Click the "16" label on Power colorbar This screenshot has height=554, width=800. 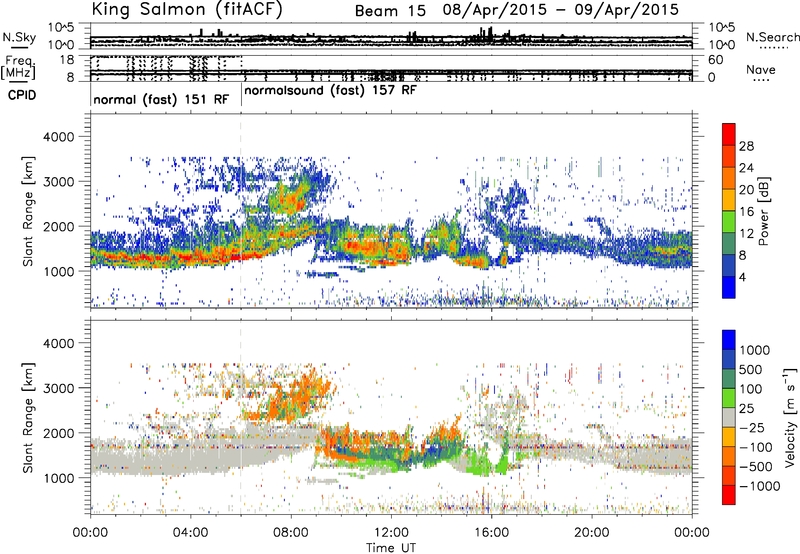coord(746,212)
